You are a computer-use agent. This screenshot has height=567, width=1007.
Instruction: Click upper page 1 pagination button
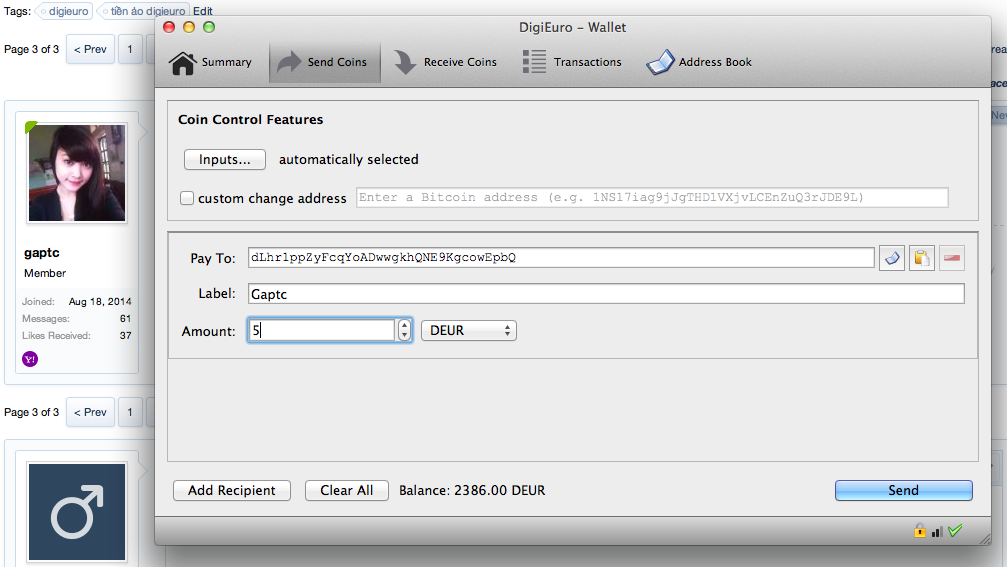coord(130,49)
